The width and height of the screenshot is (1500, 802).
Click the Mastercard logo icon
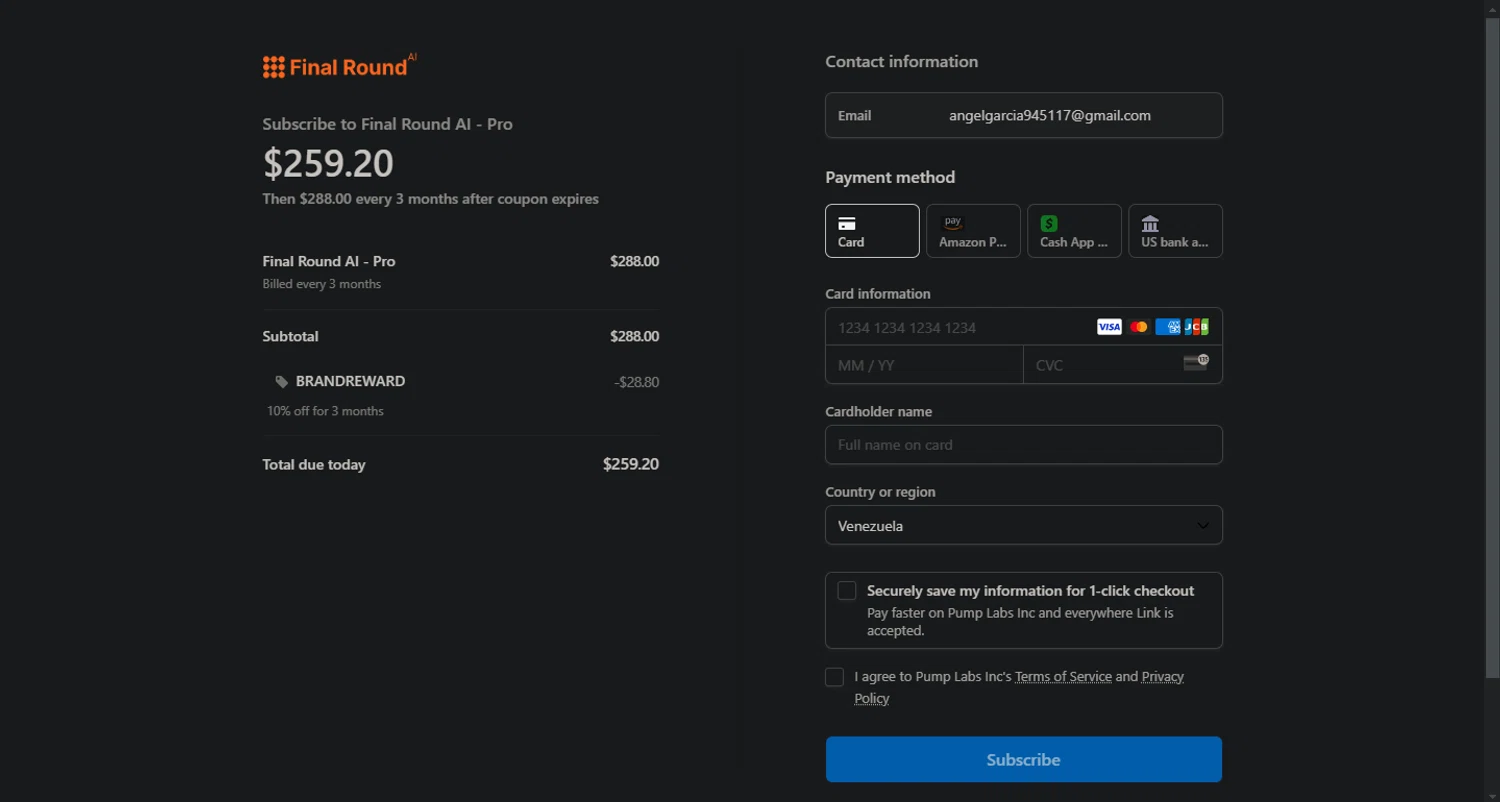click(1139, 327)
